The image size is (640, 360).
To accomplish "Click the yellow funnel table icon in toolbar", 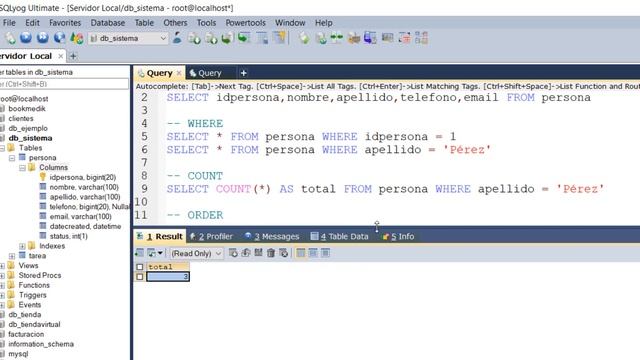I will point(280,38).
